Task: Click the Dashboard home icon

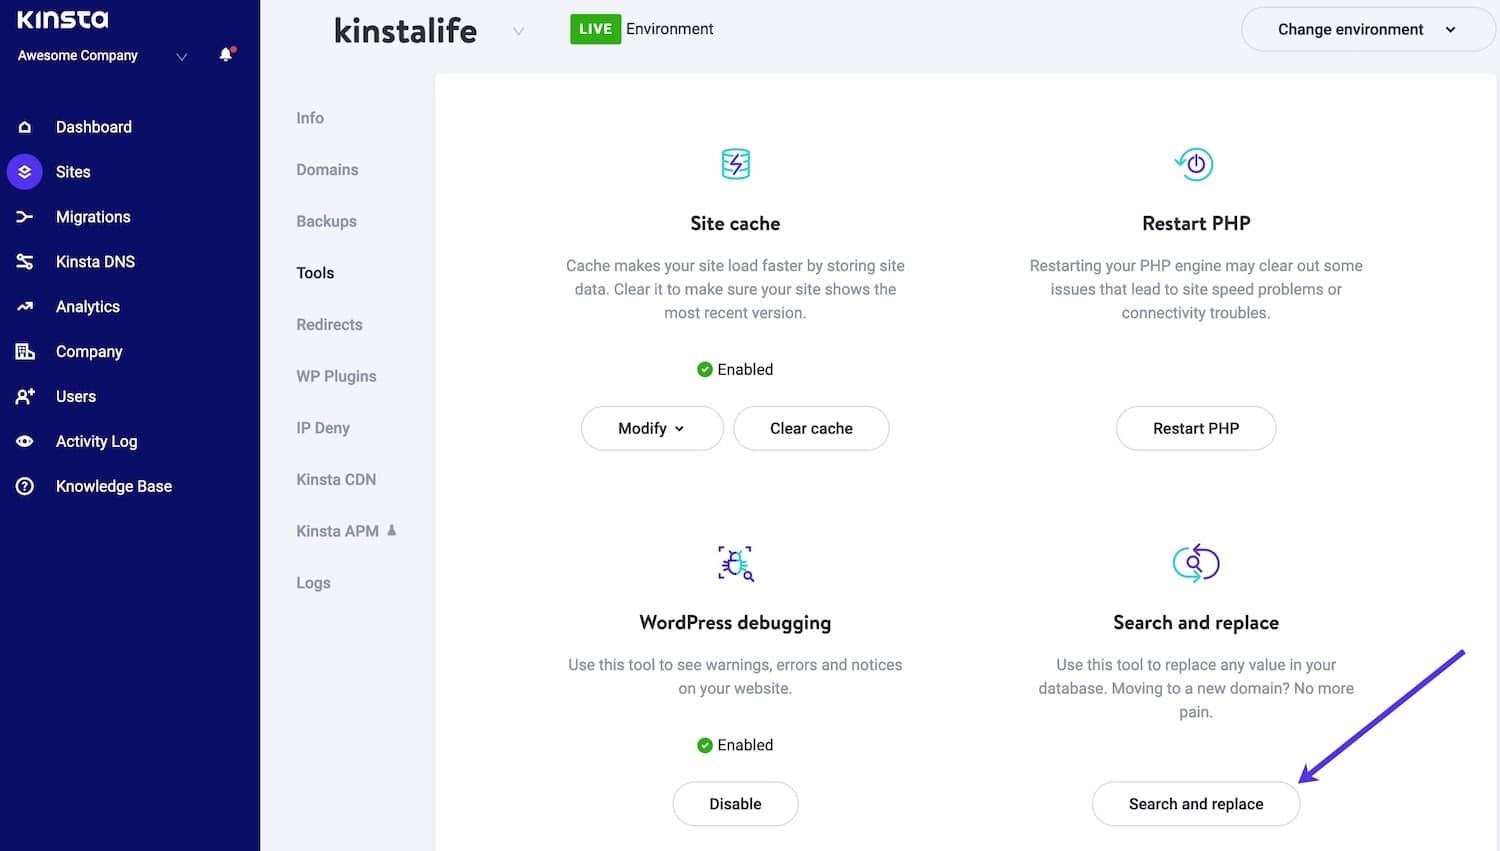Action: (x=25, y=127)
